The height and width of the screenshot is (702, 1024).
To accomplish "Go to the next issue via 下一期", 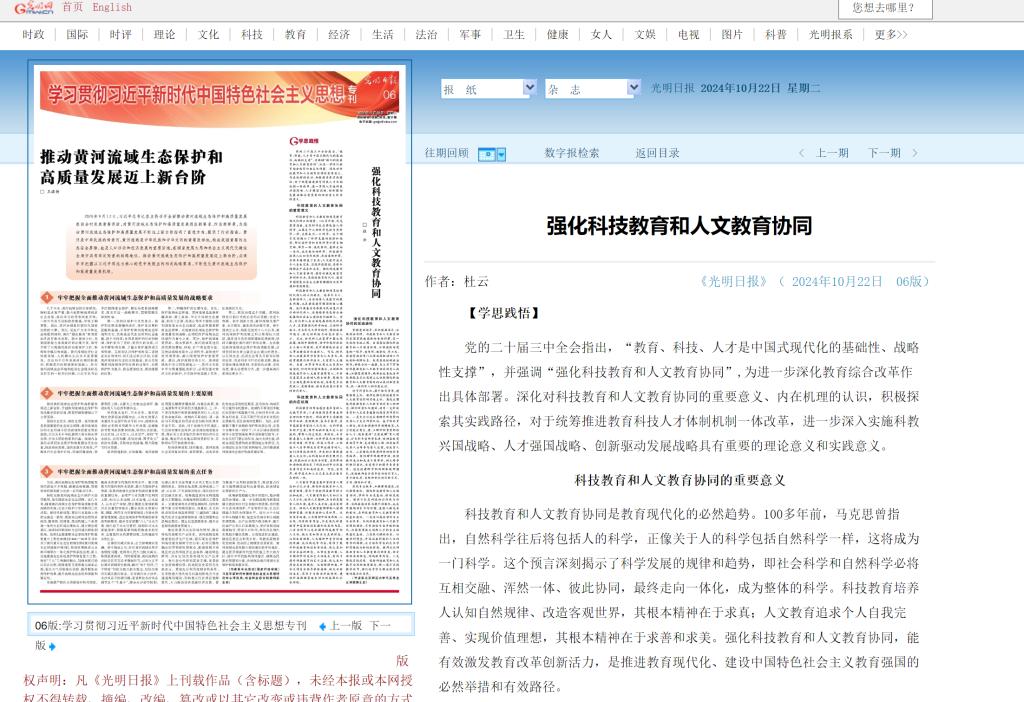I will [884, 153].
